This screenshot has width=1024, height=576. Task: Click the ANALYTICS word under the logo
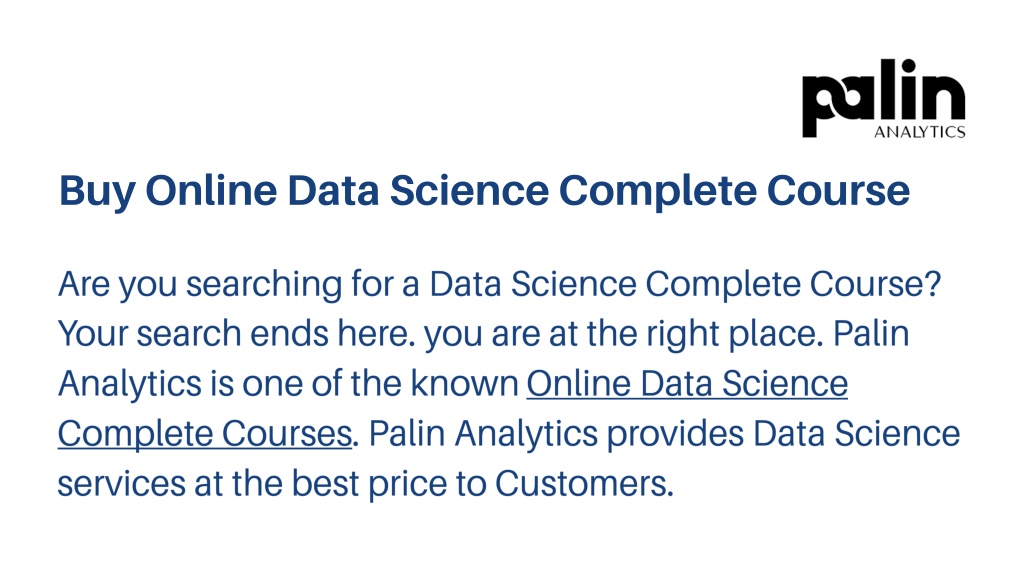coord(920,132)
